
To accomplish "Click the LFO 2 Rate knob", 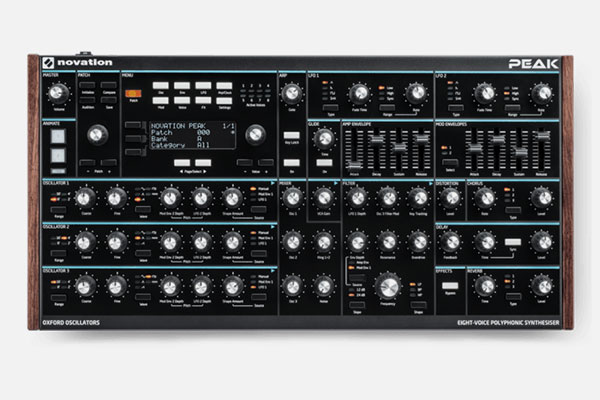I will coord(541,93).
